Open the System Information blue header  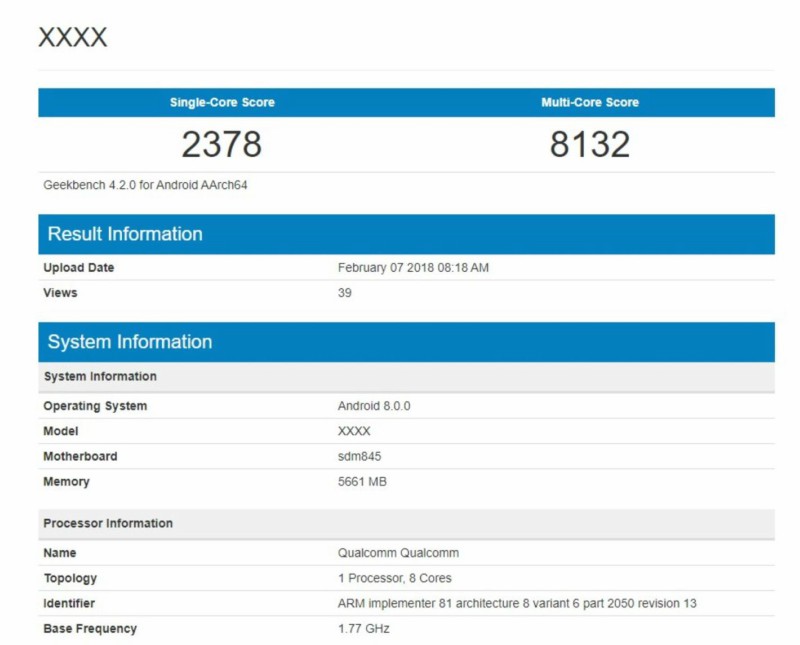[130, 342]
